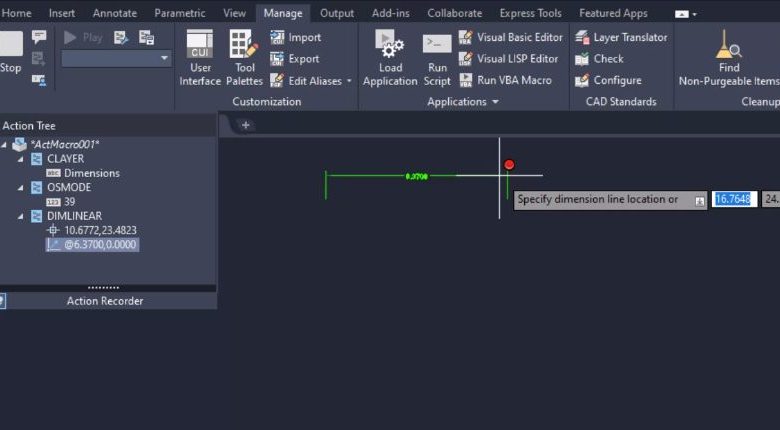
Task: Open the Visual Basic Editor
Action: pyautogui.click(x=510, y=37)
